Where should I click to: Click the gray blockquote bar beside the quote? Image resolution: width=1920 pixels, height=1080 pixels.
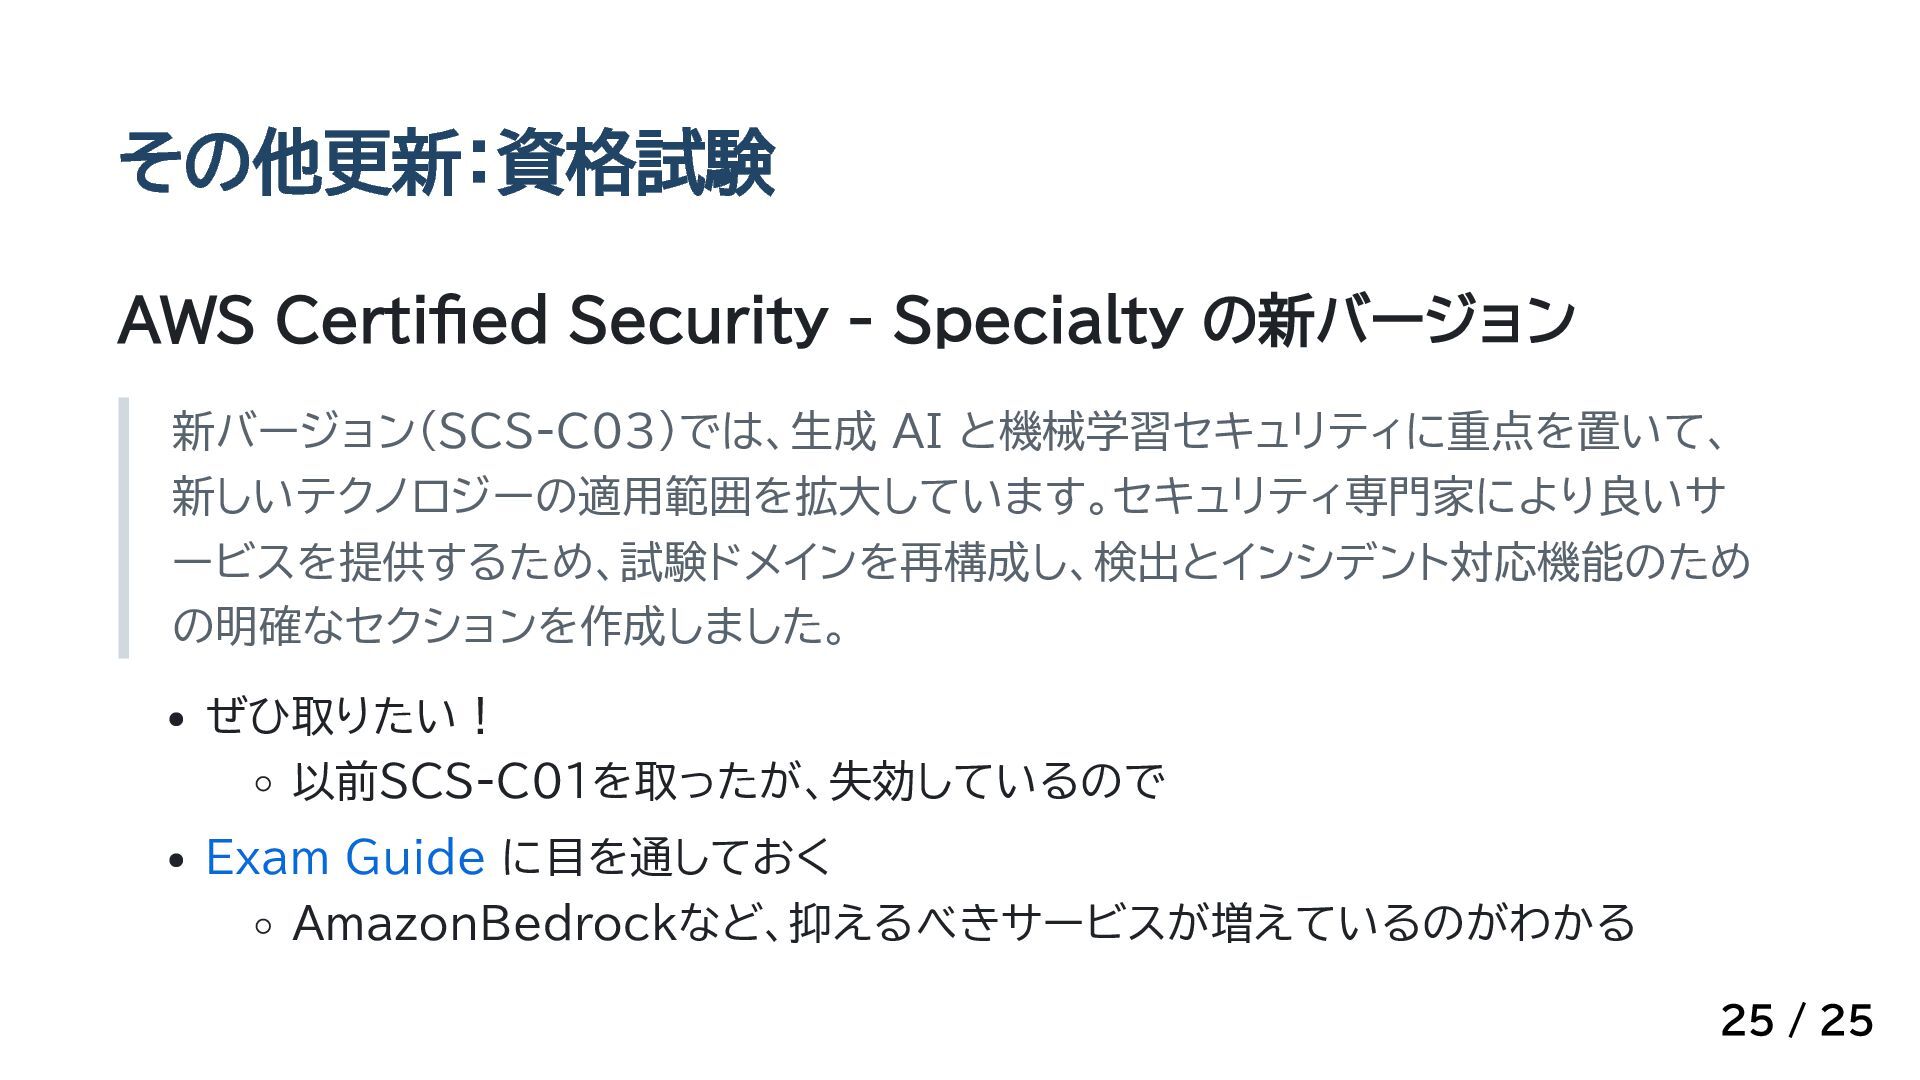[124, 528]
